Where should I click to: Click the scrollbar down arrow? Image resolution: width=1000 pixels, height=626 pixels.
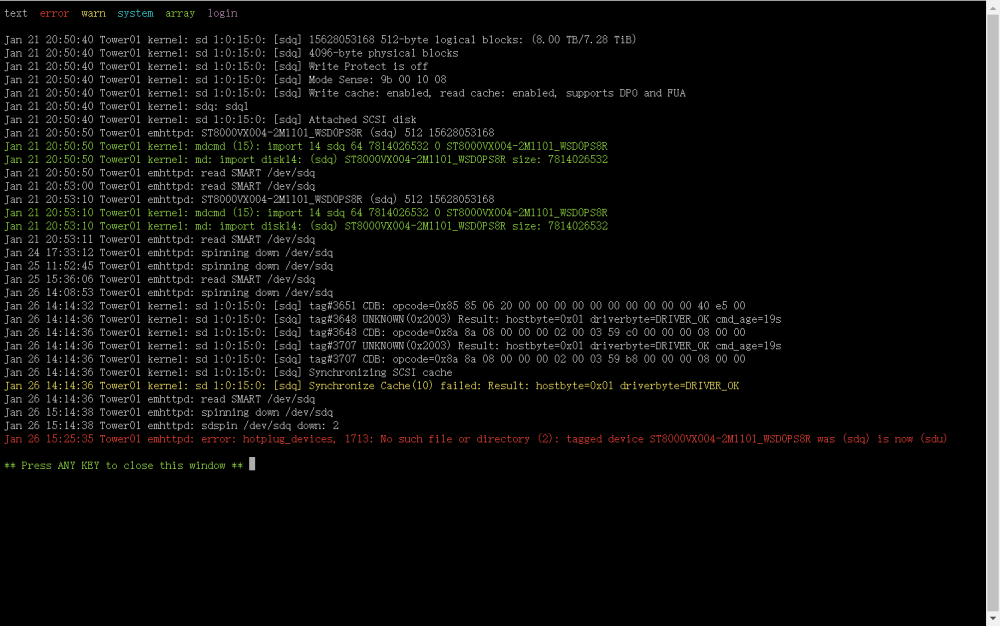tap(993, 618)
